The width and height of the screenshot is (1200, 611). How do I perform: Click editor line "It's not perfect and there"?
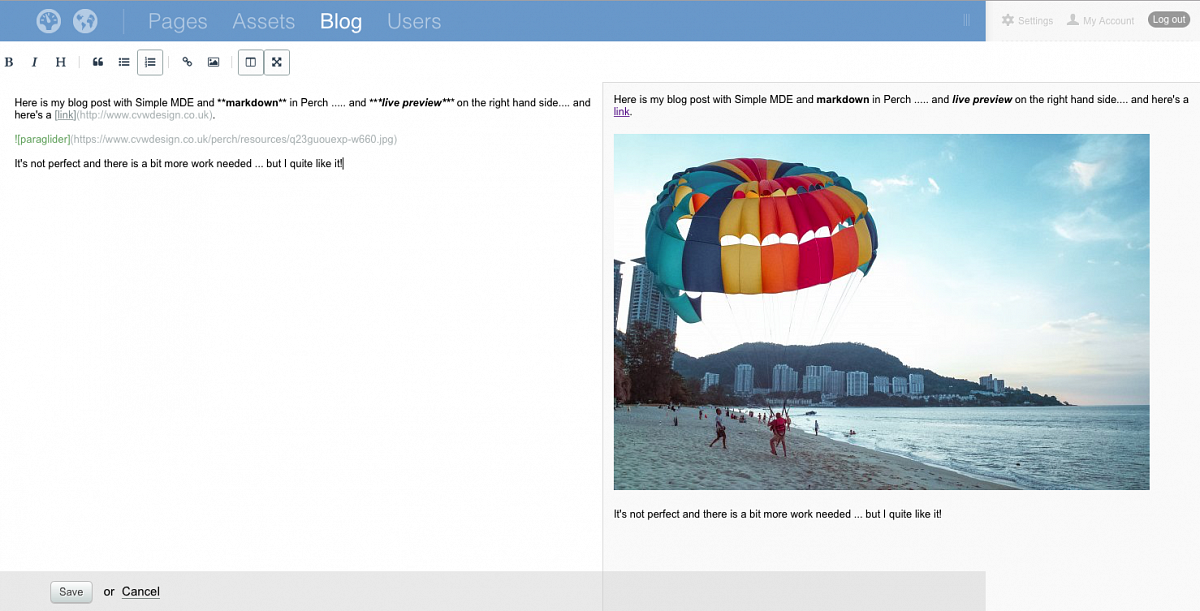point(179,163)
